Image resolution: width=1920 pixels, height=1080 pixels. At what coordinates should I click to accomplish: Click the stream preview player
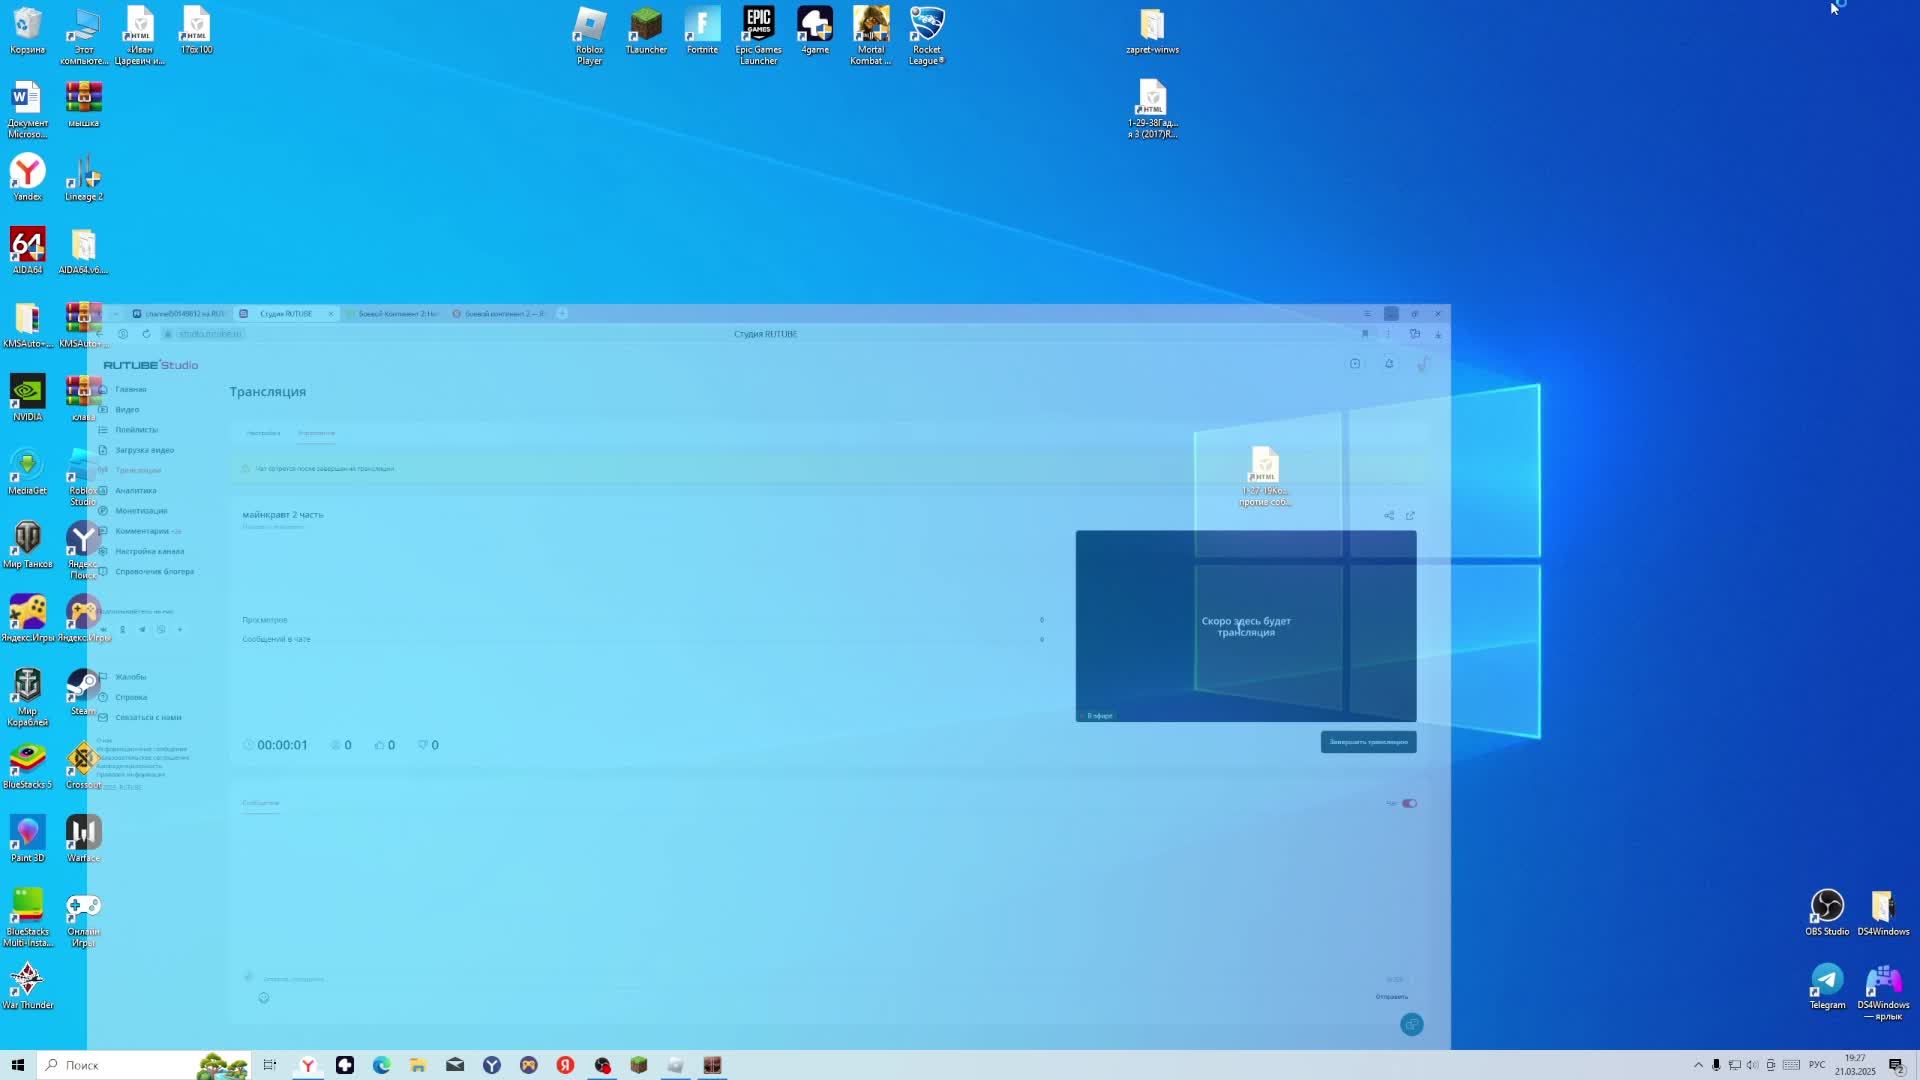click(1245, 626)
